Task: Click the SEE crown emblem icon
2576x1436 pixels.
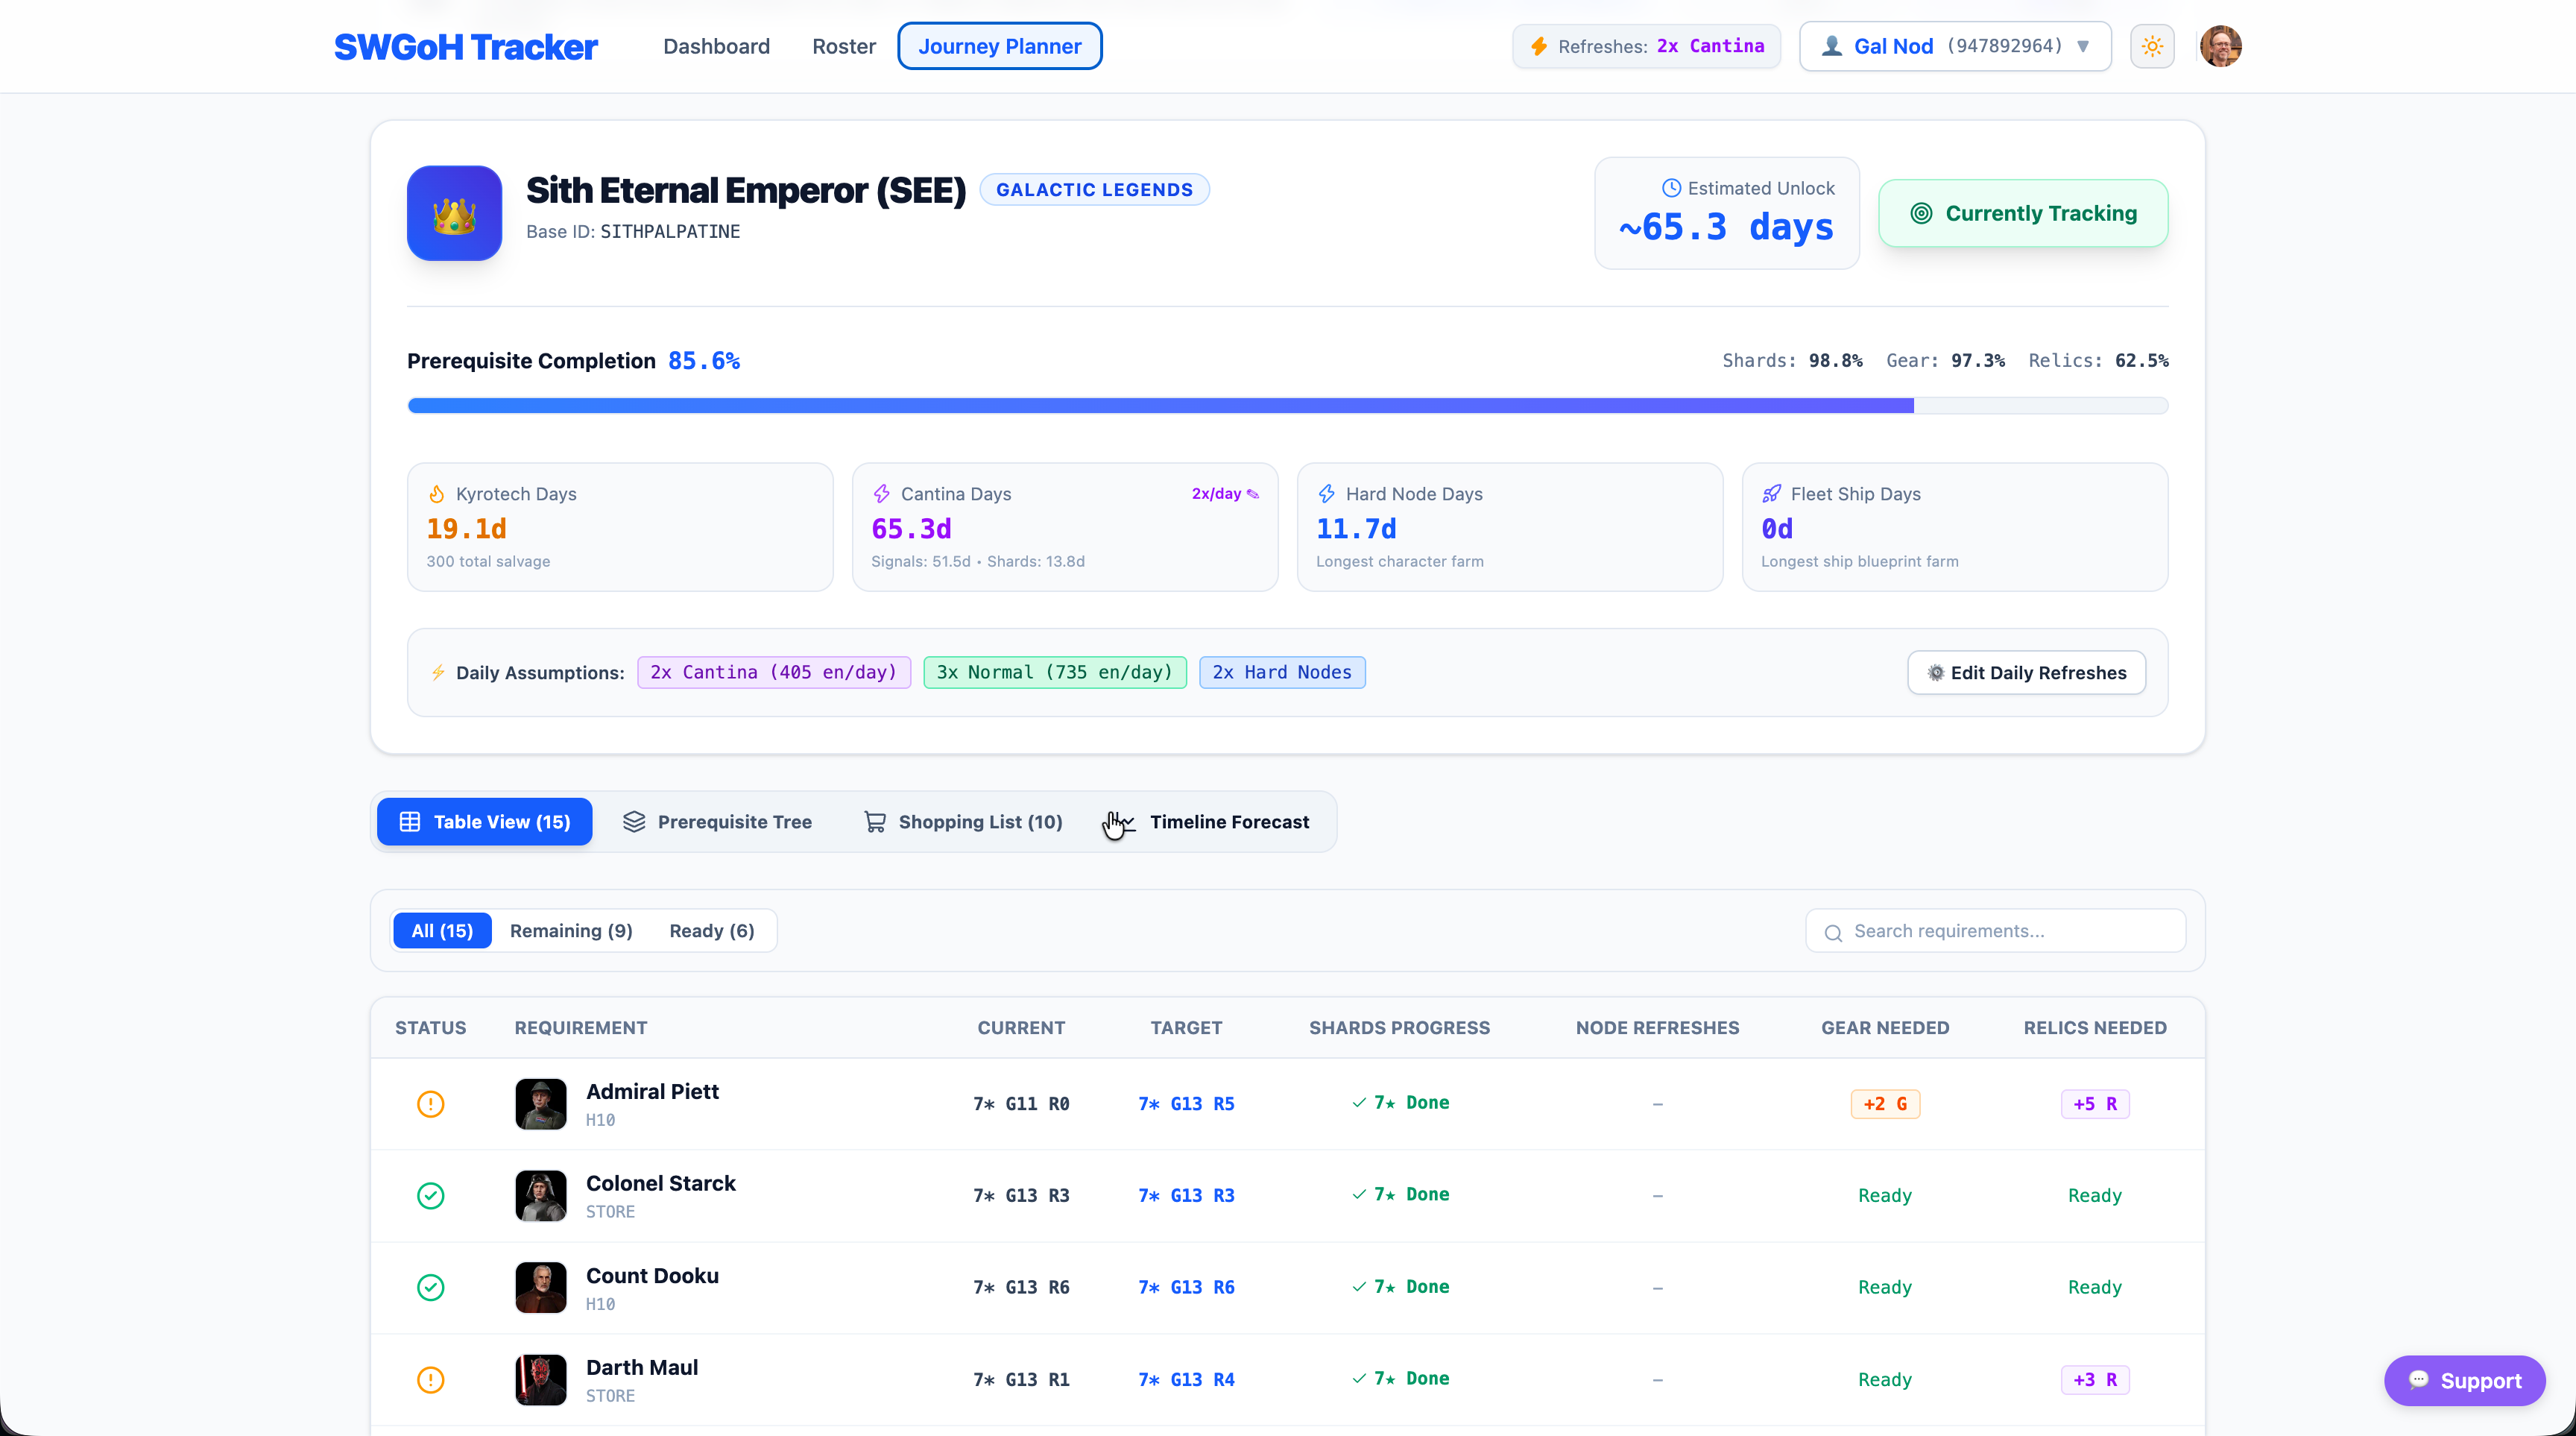Action: [x=454, y=213]
